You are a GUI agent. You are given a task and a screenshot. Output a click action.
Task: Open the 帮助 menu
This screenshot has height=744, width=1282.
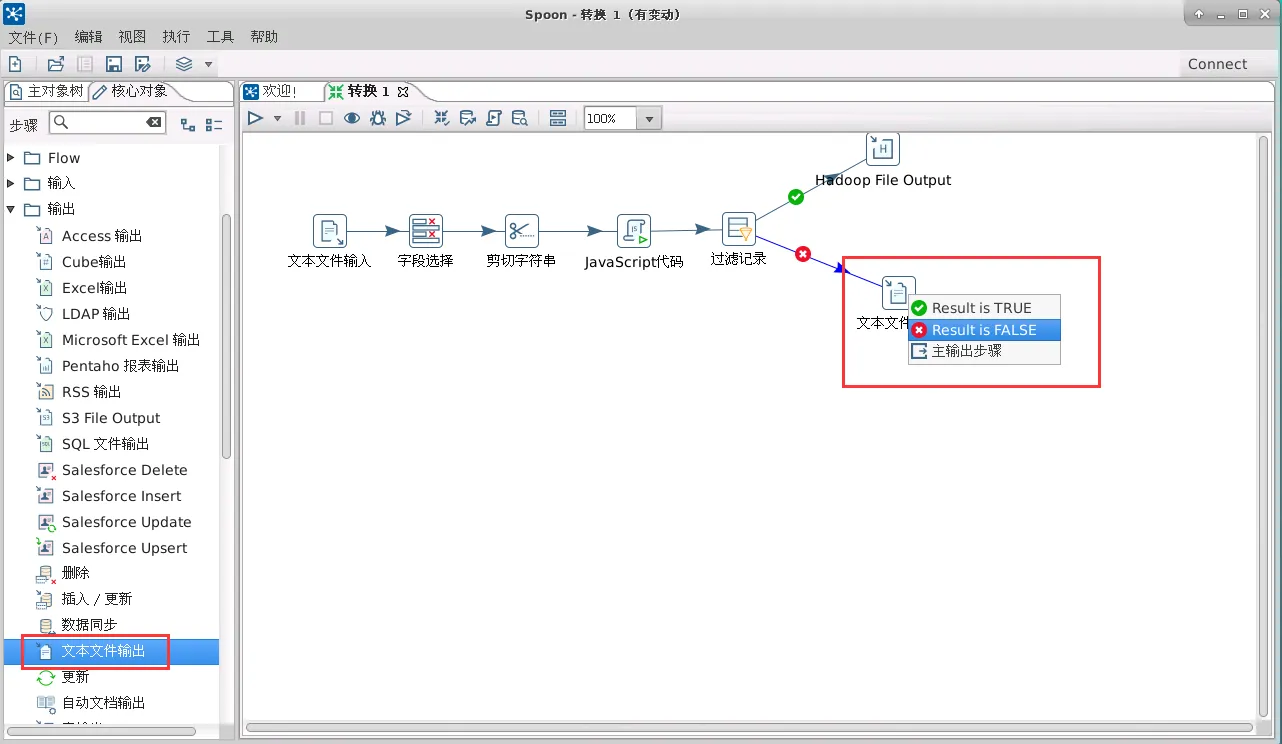click(x=264, y=37)
